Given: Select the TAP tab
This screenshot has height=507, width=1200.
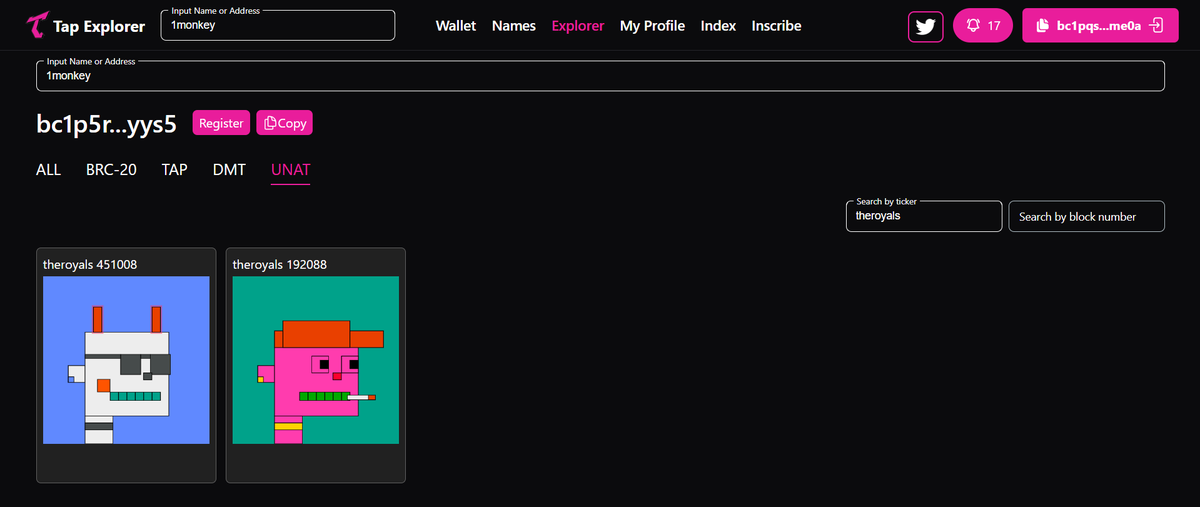Looking at the screenshot, I should (175, 170).
